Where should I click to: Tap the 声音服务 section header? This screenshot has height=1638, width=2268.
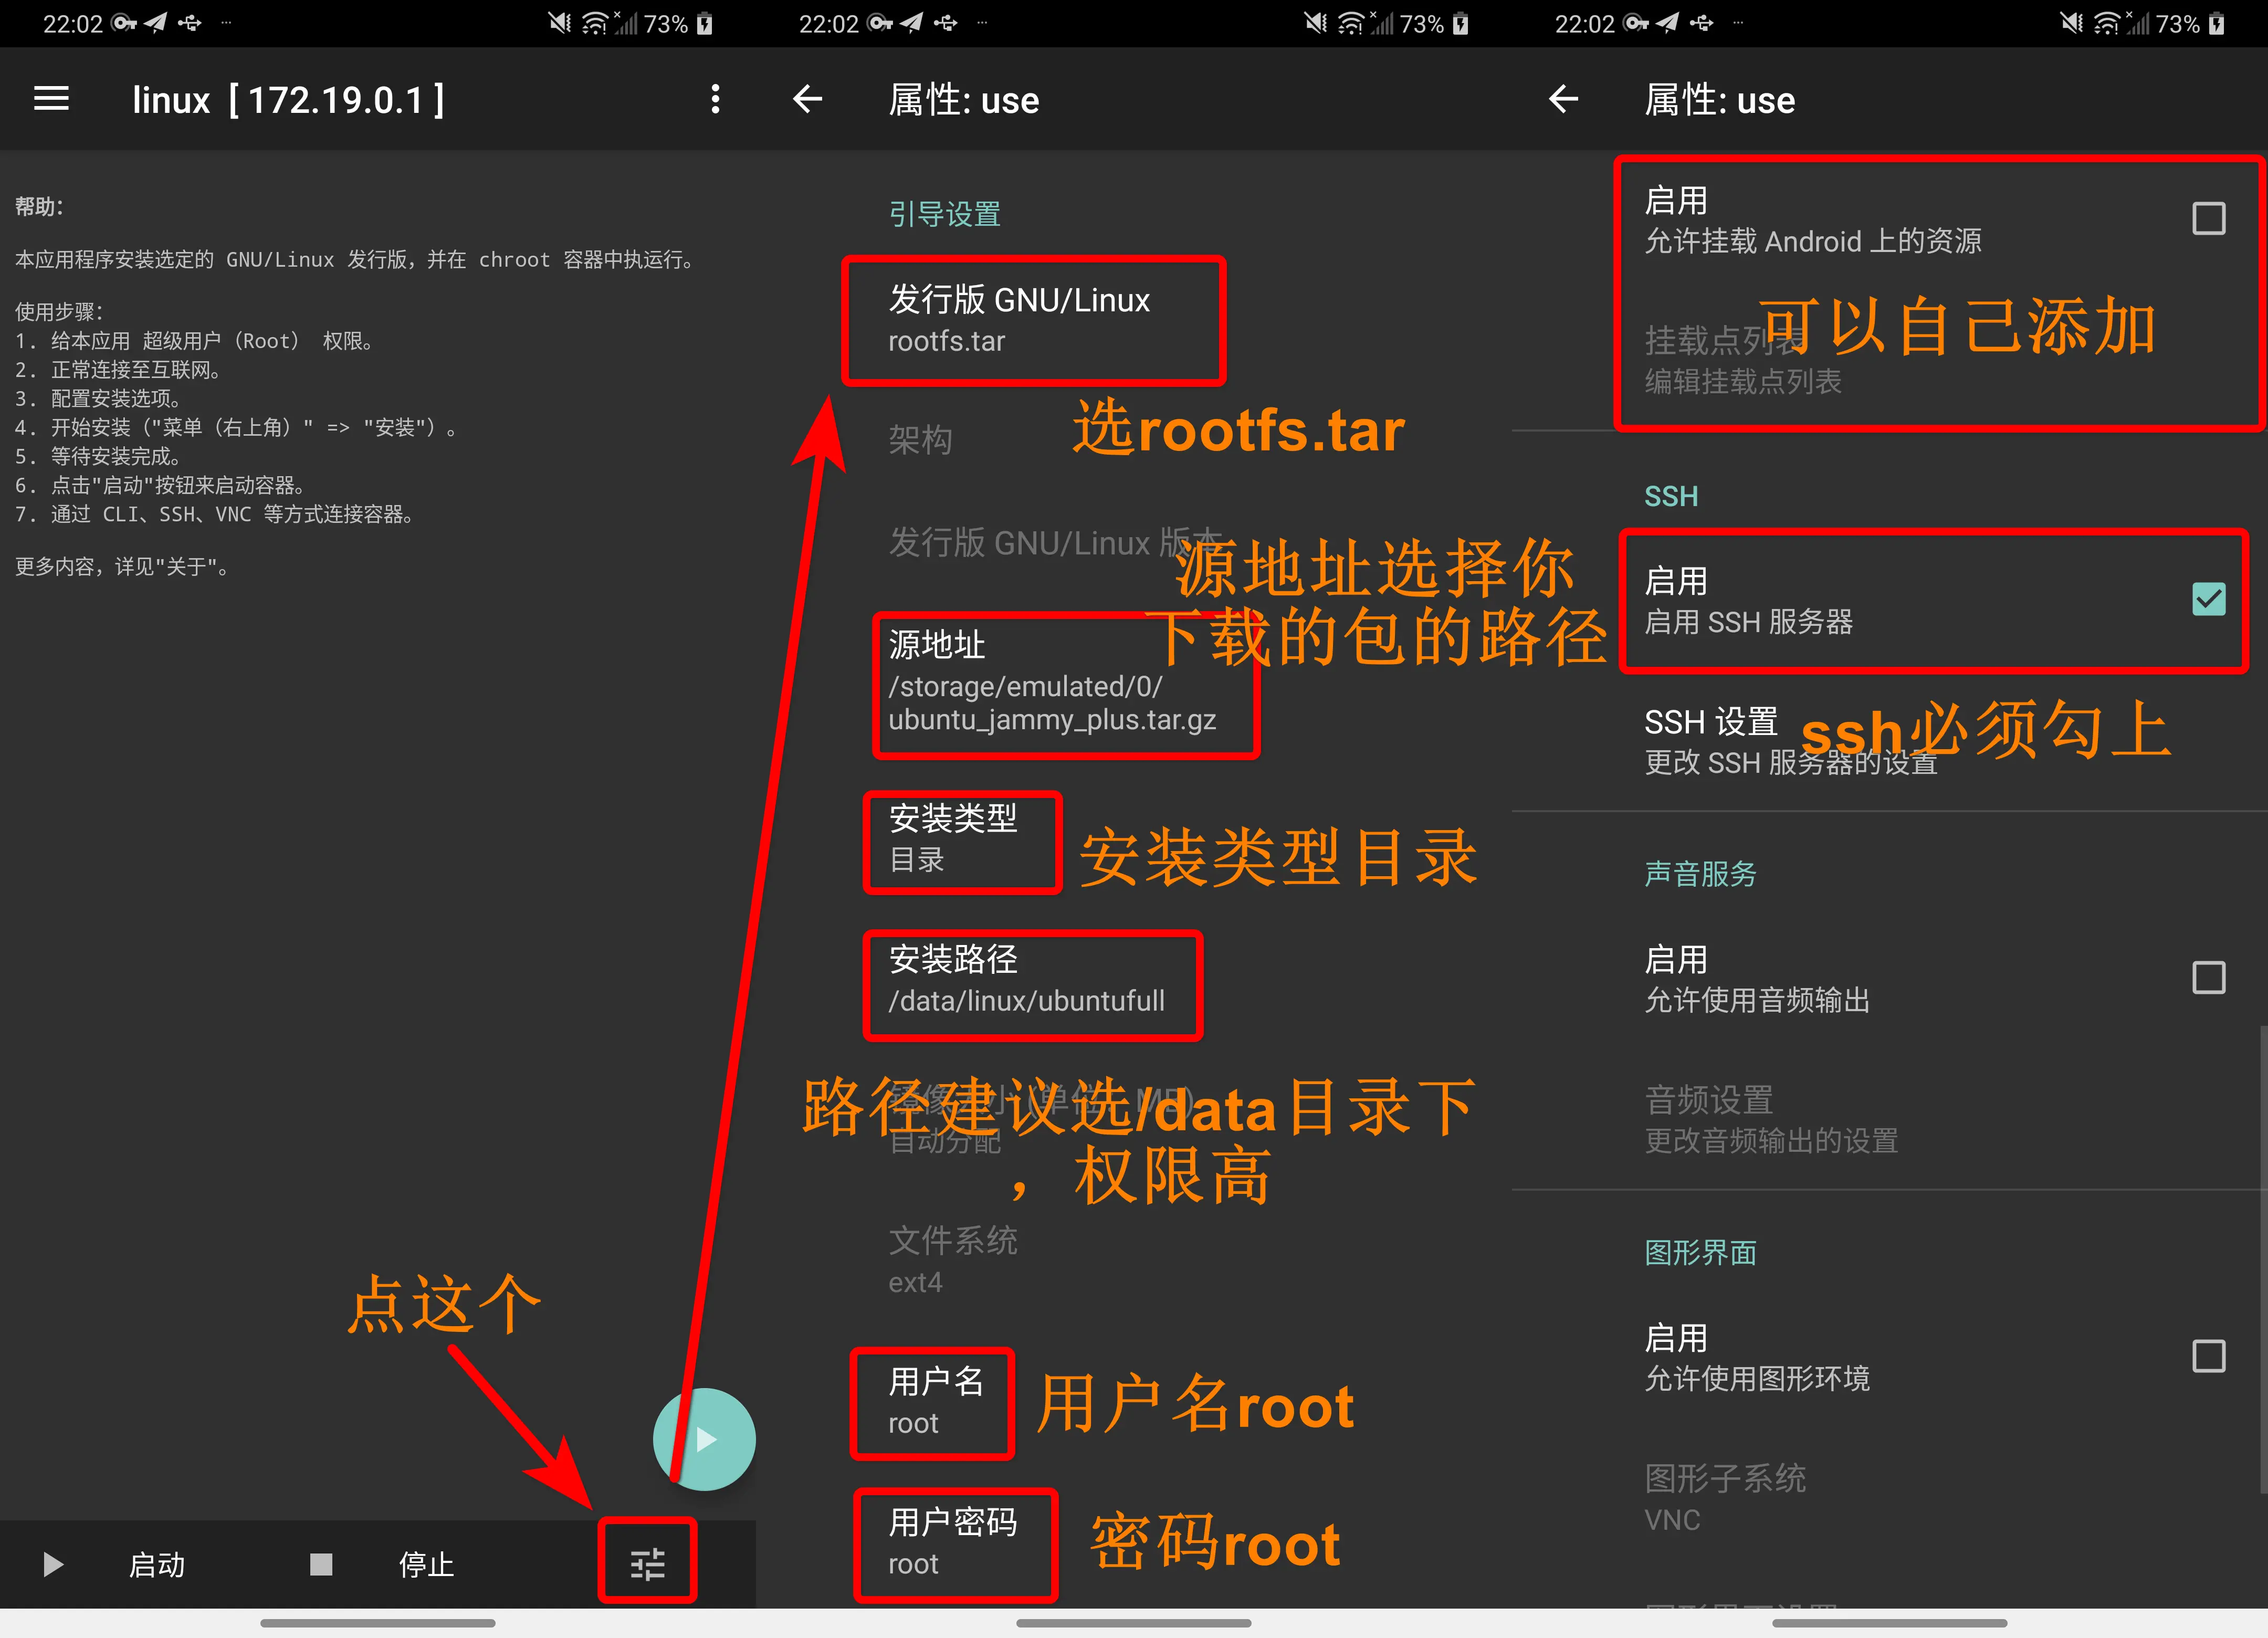(1700, 874)
